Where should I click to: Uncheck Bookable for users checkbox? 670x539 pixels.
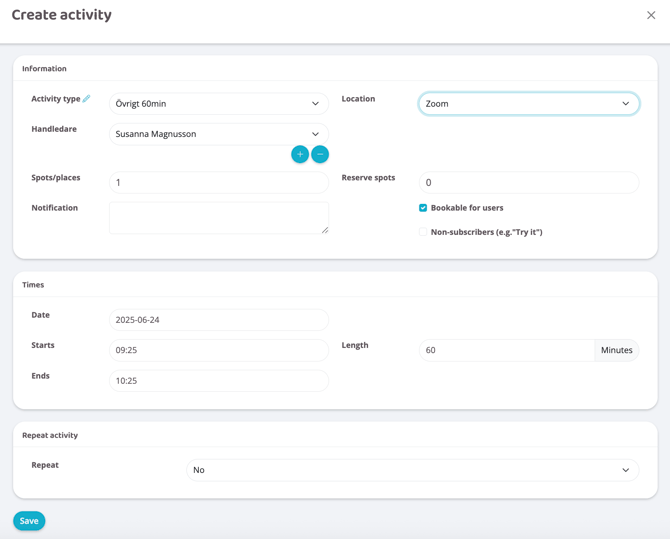[x=423, y=208]
